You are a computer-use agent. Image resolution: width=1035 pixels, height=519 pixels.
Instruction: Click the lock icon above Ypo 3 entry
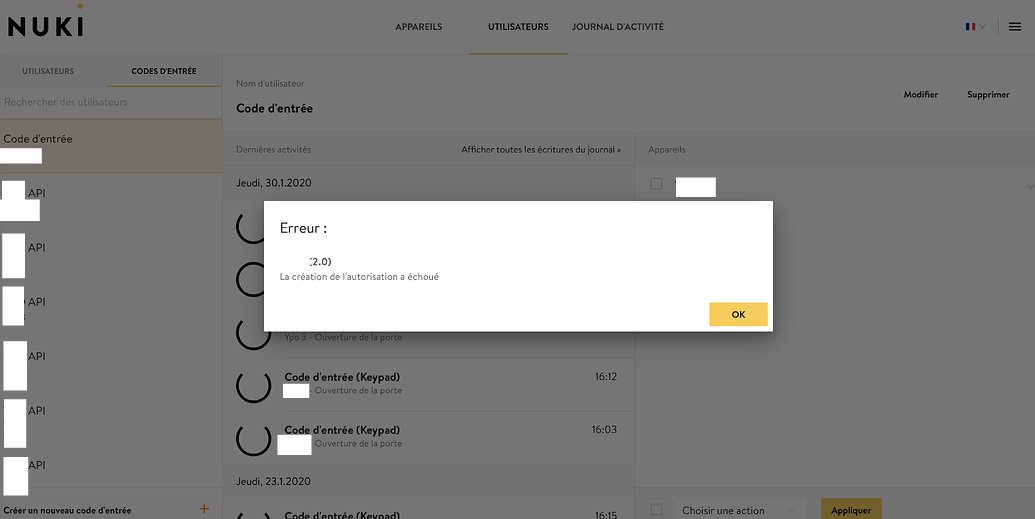click(x=253, y=332)
